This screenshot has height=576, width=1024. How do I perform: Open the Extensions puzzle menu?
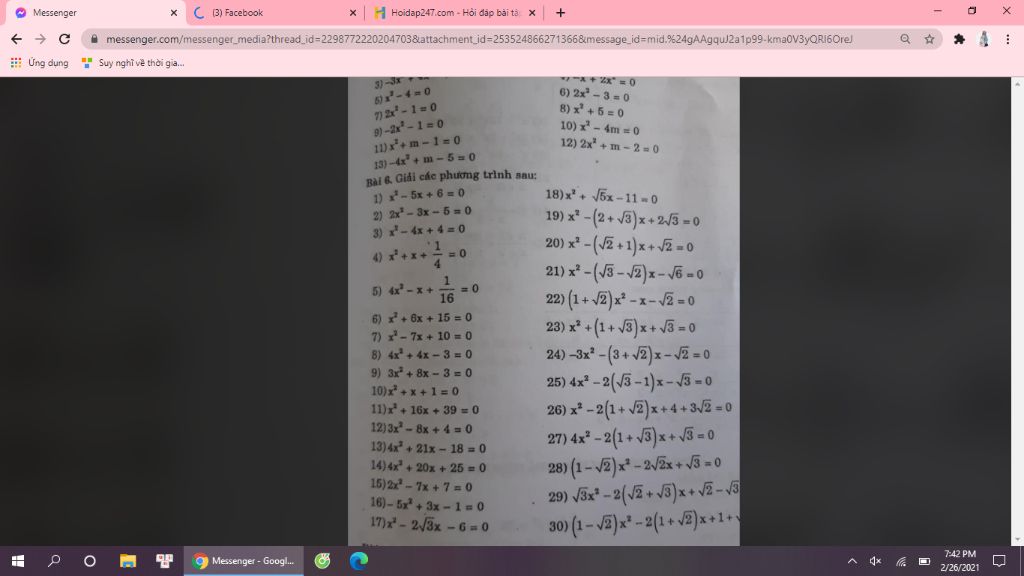point(959,39)
